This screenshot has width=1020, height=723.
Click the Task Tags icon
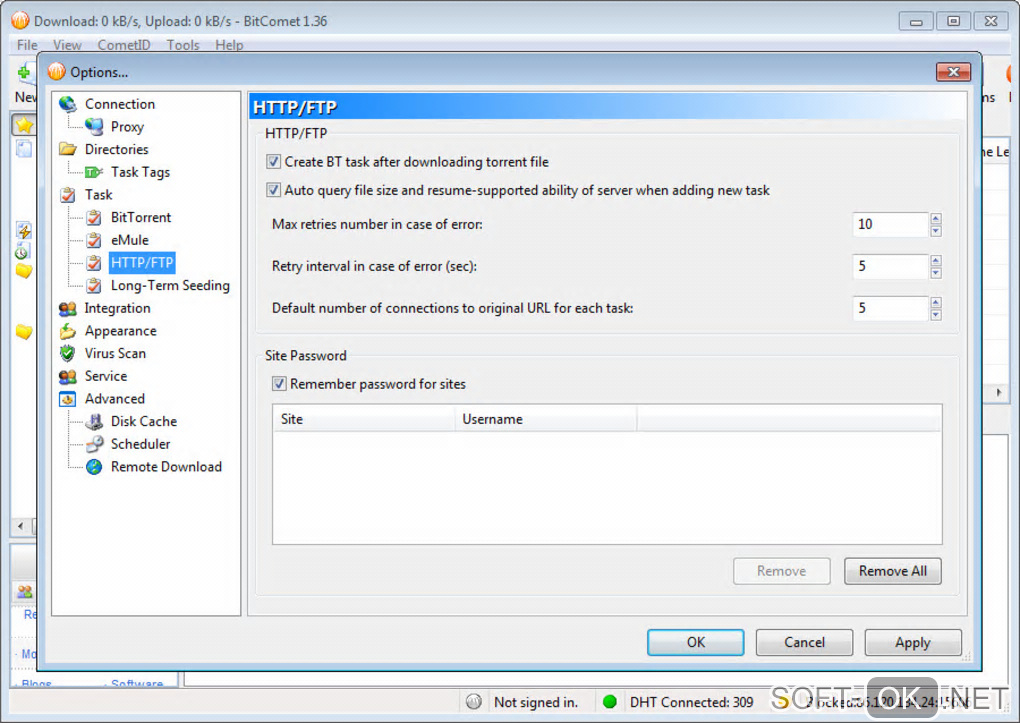tap(94, 172)
